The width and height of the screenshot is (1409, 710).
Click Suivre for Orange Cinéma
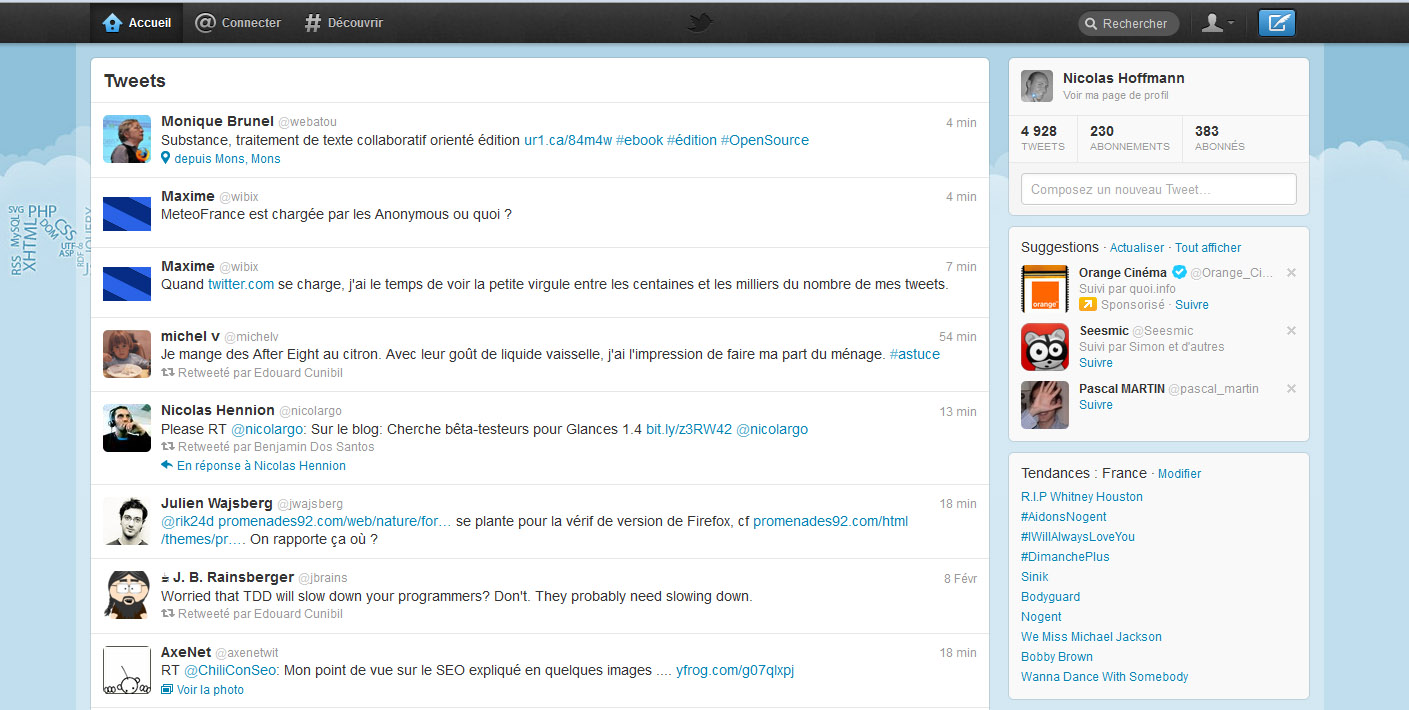coord(1192,305)
